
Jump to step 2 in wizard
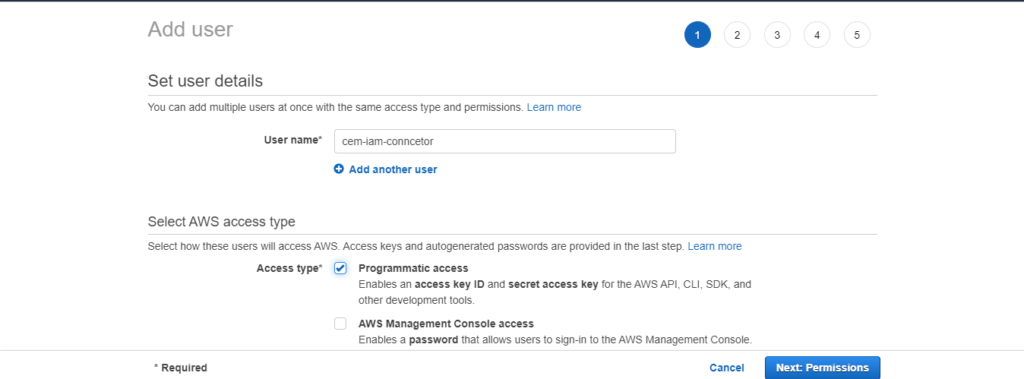[x=737, y=35]
